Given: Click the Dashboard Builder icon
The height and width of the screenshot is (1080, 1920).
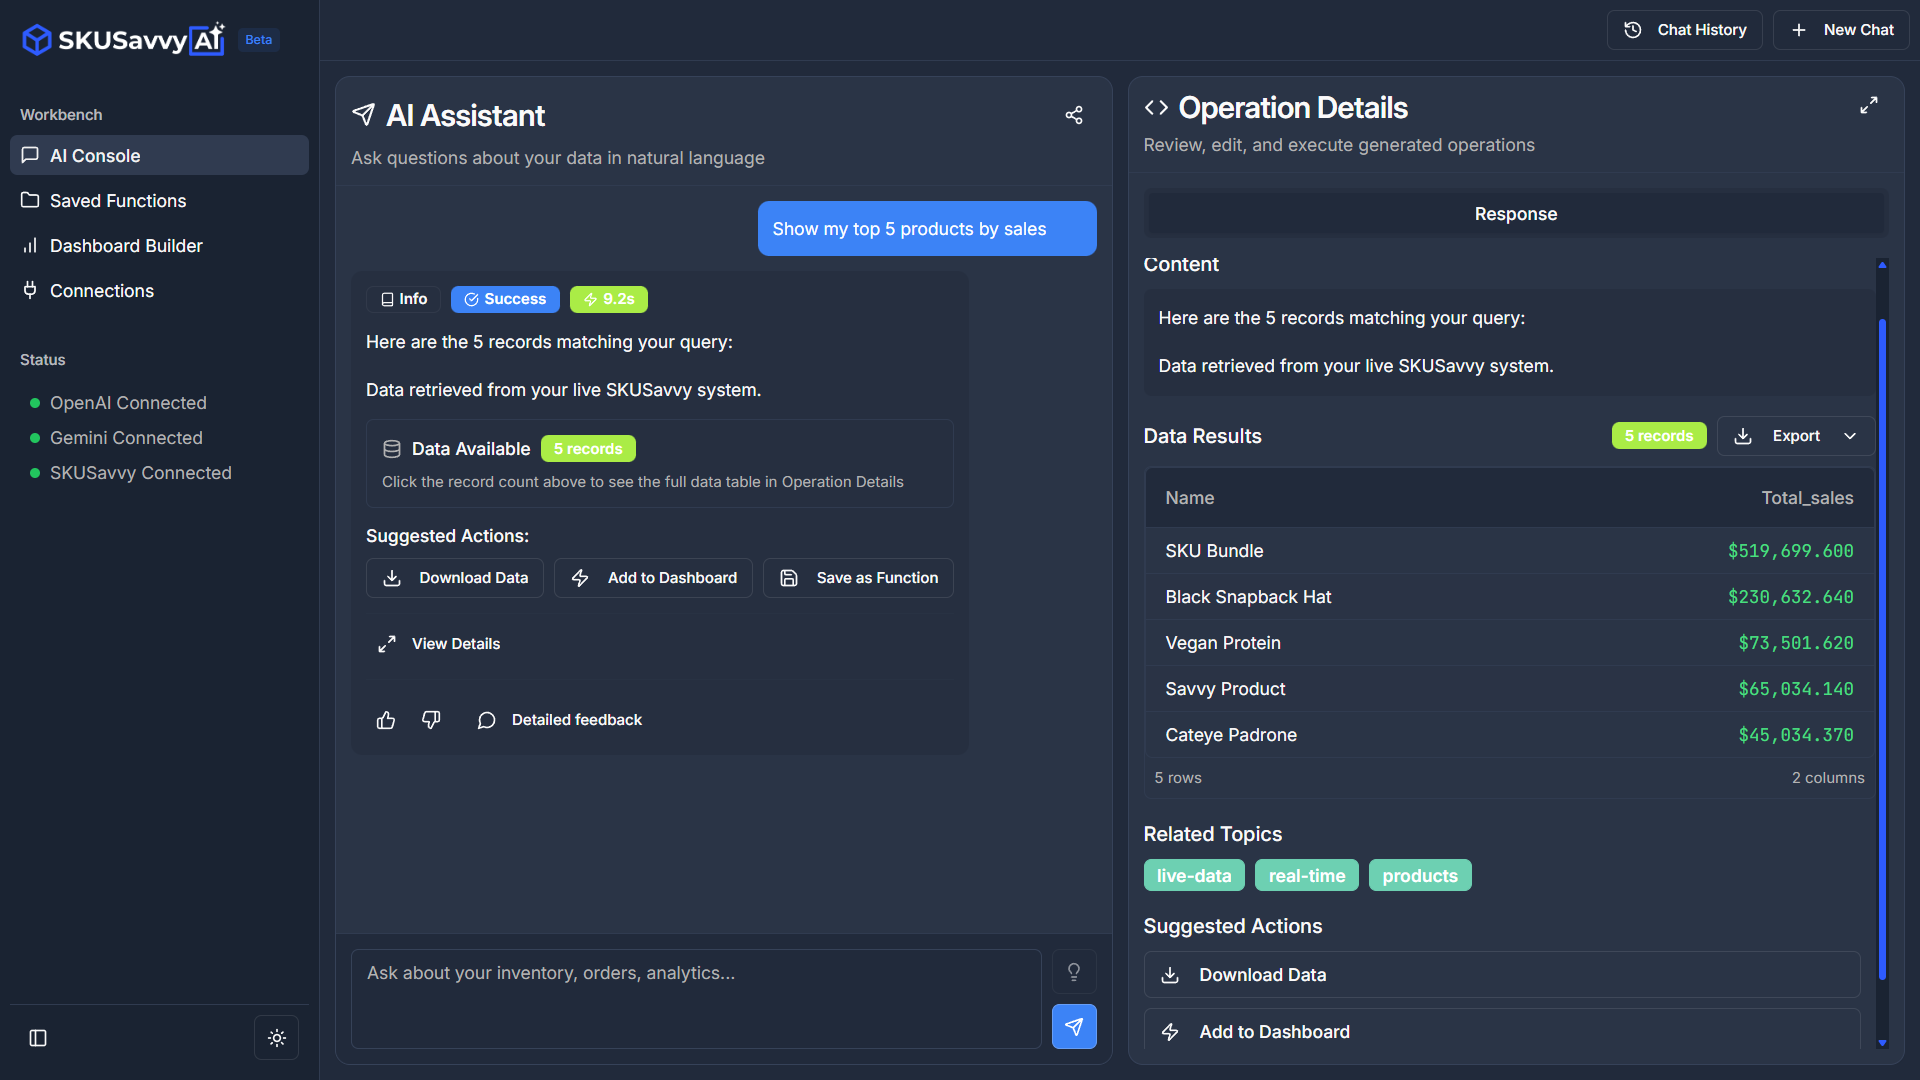Looking at the screenshot, I should (30, 245).
